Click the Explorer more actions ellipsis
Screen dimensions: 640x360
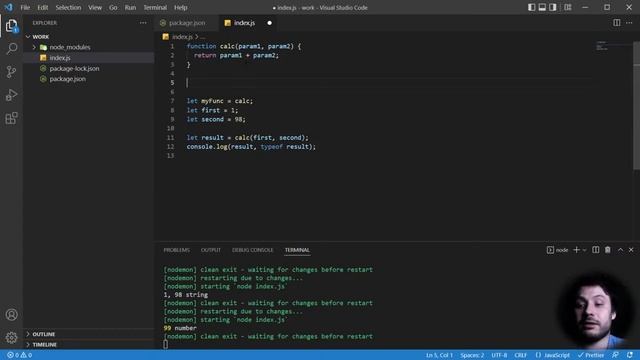(x=143, y=23)
